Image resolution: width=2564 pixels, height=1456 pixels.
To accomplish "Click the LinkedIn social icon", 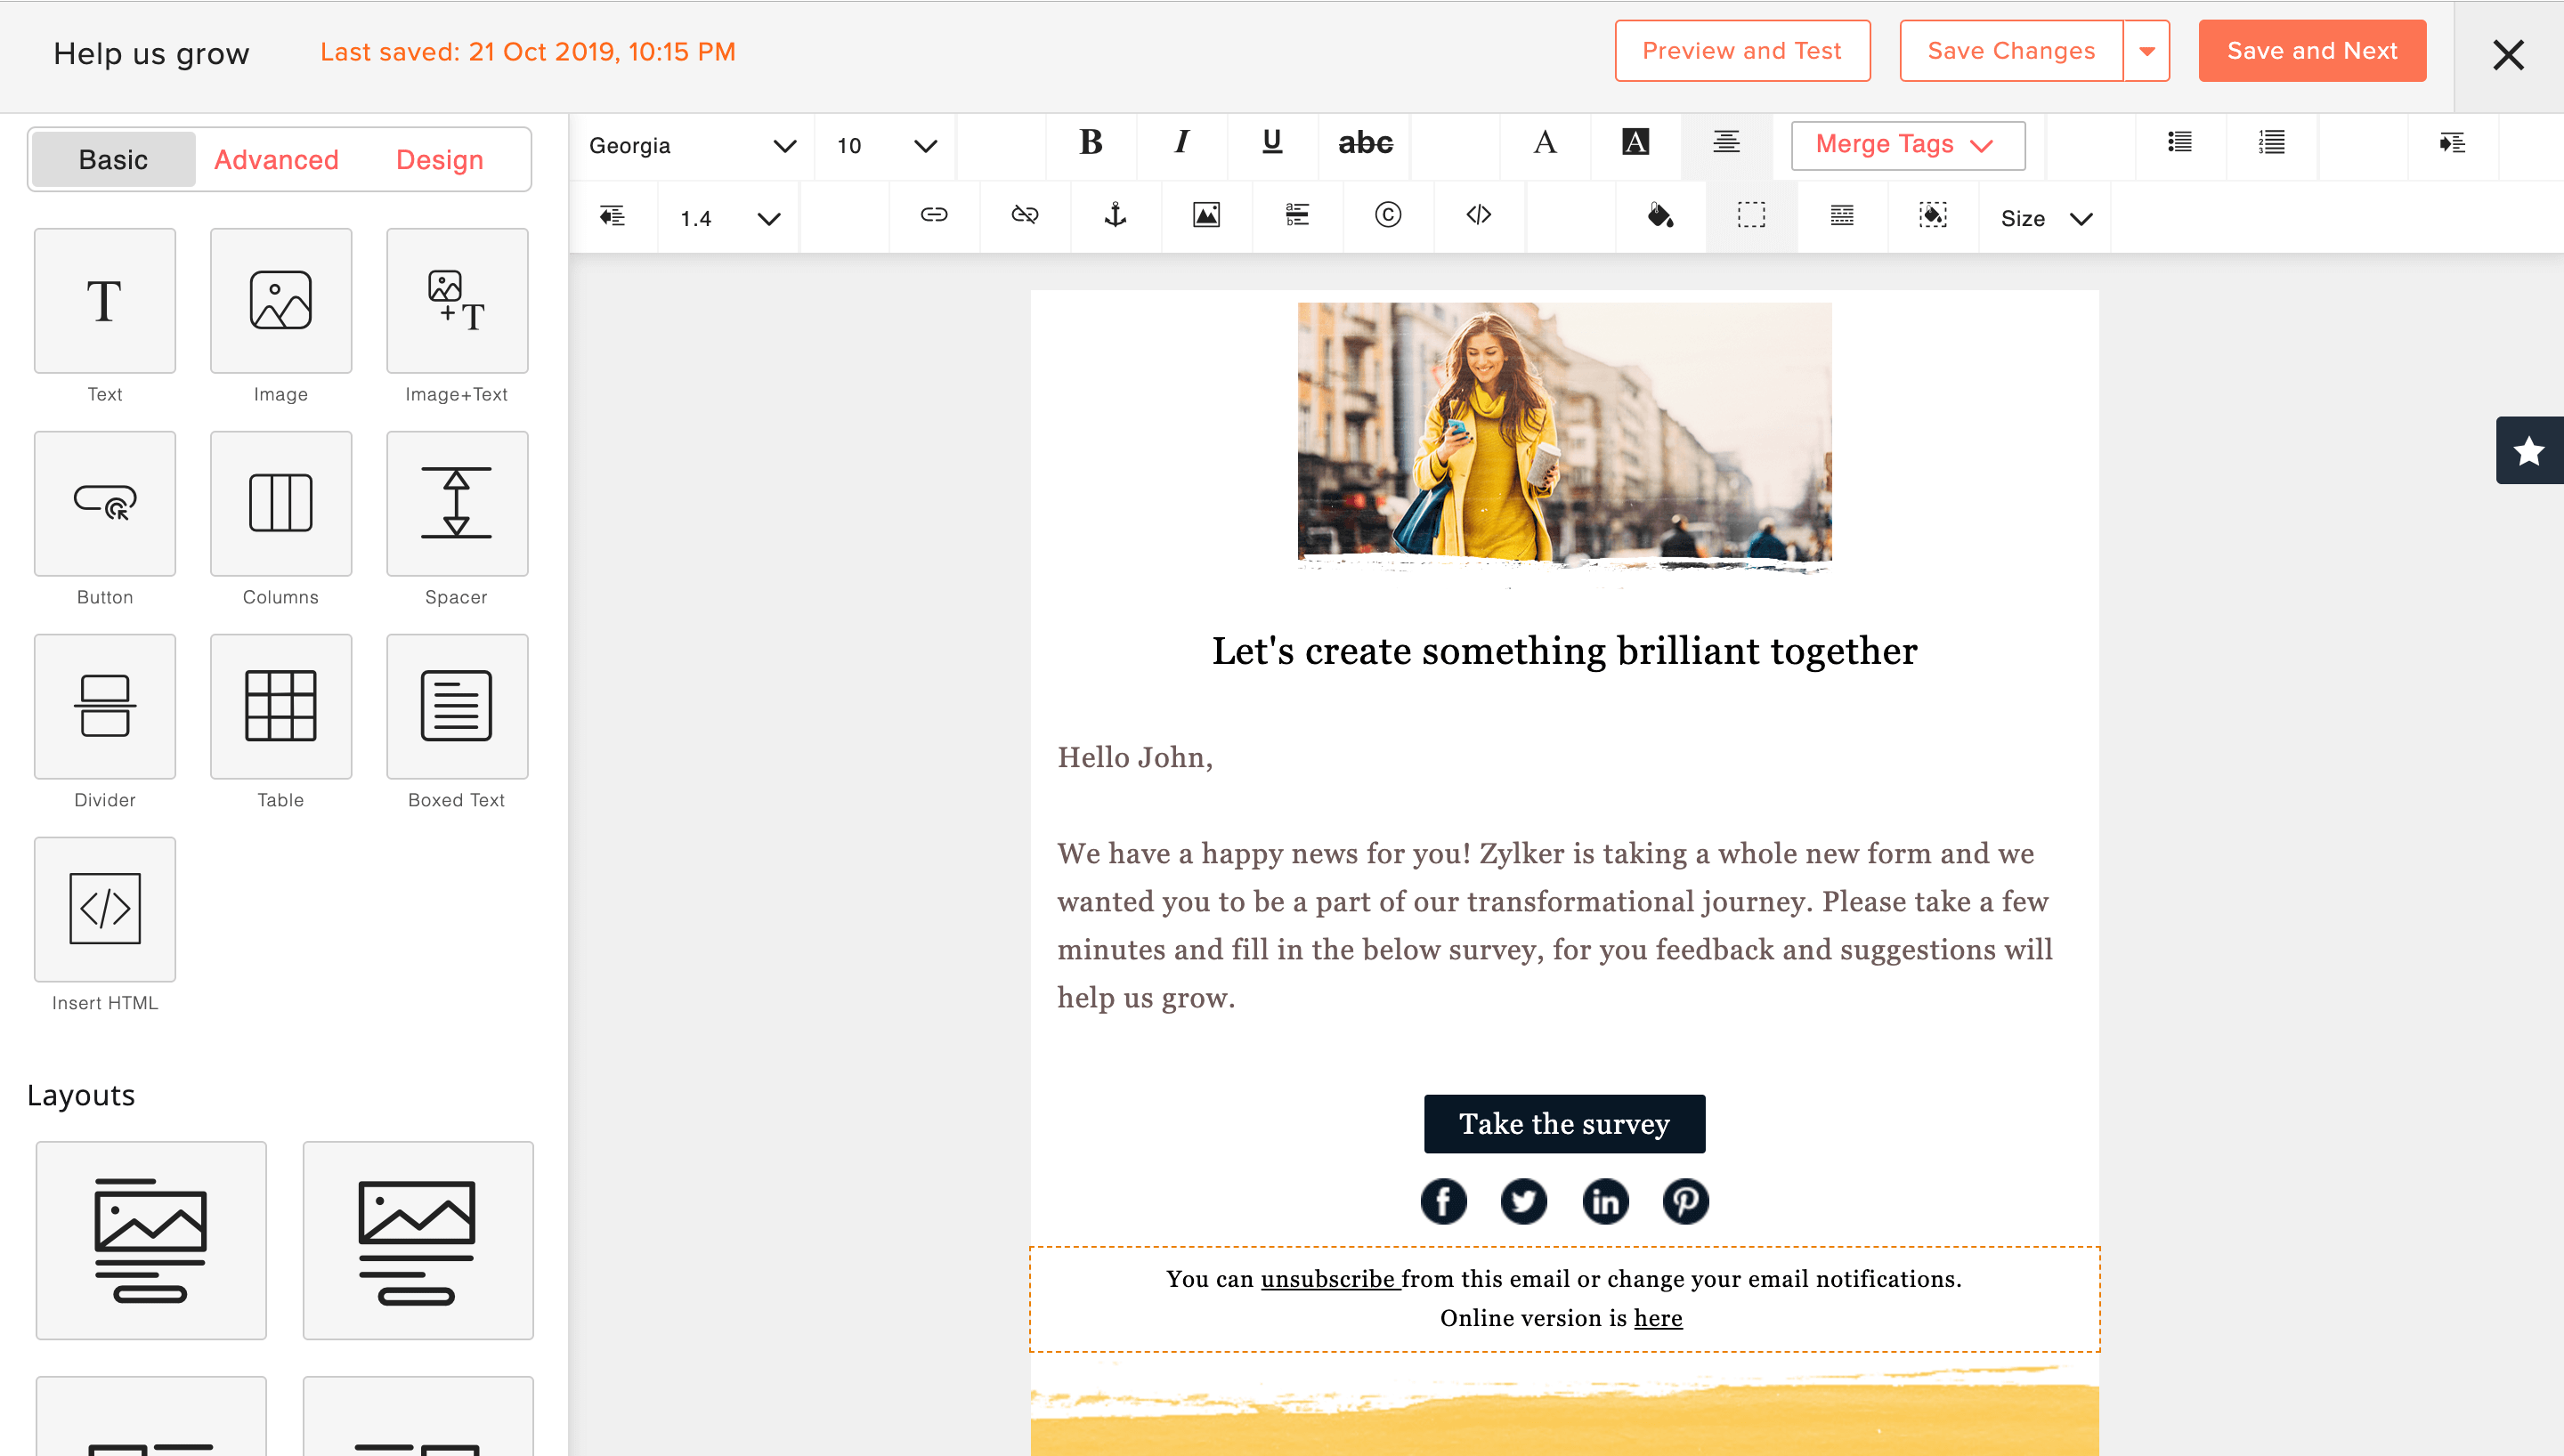I will pyautogui.click(x=1605, y=1202).
